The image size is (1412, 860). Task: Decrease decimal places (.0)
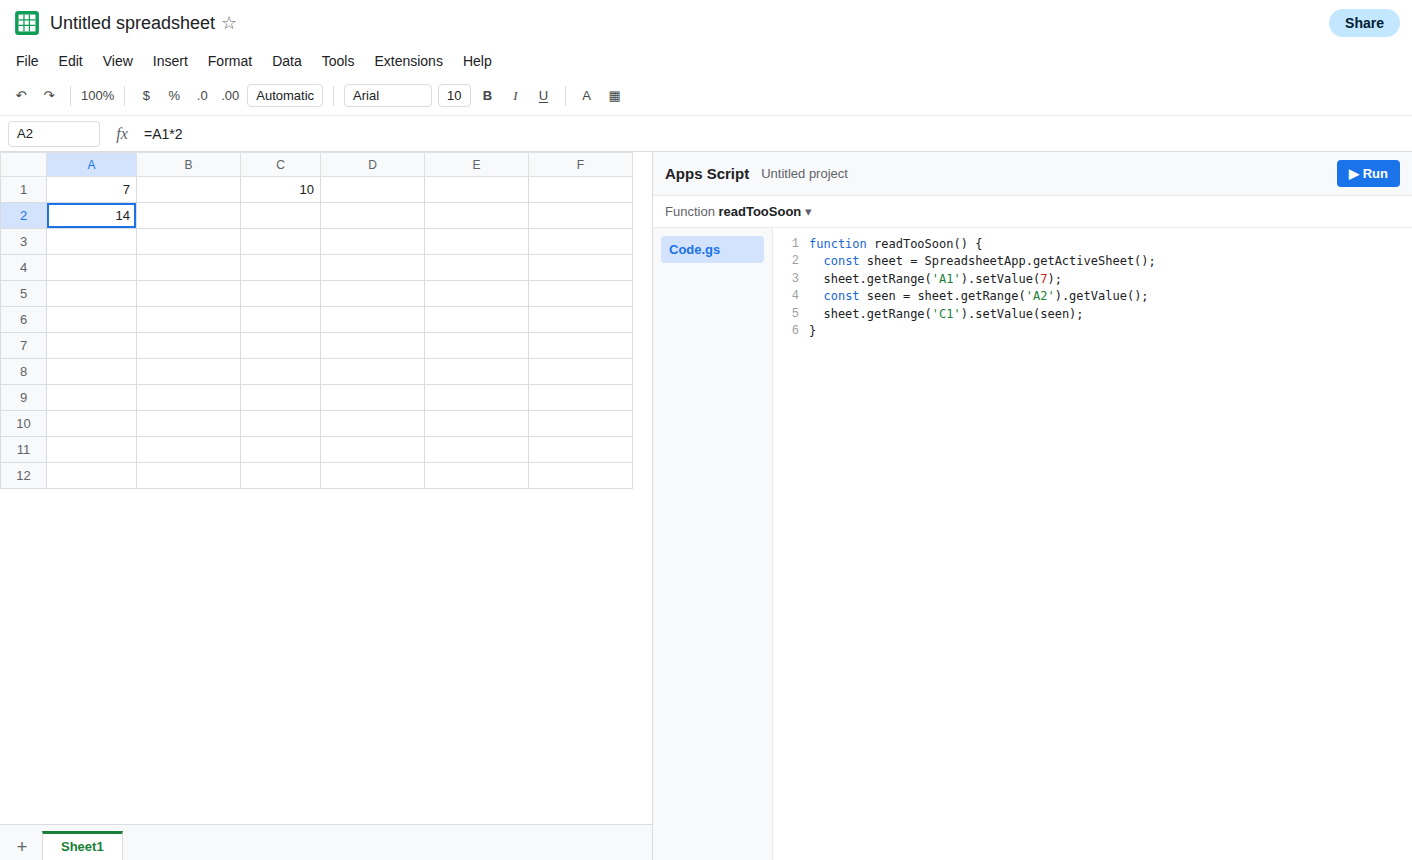tap(202, 96)
